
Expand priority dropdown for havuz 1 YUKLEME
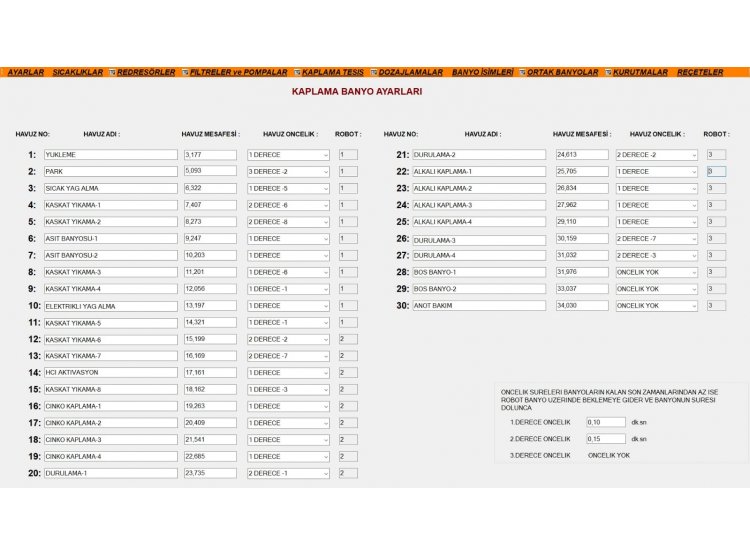coord(325,155)
